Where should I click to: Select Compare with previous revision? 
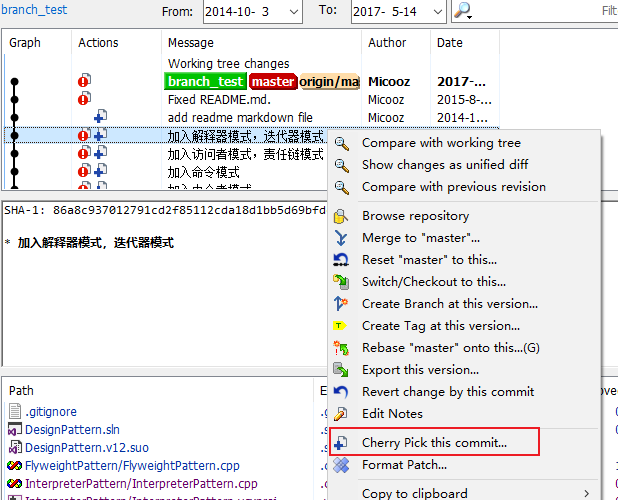point(454,187)
